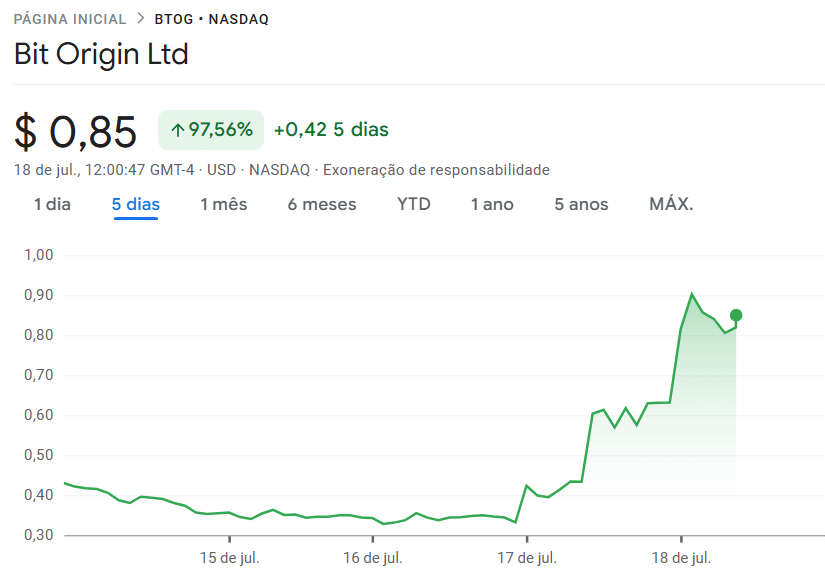Click the 97,56% percentage change badge
Viewport: 825px width, 580px height.
pyautogui.click(x=211, y=130)
